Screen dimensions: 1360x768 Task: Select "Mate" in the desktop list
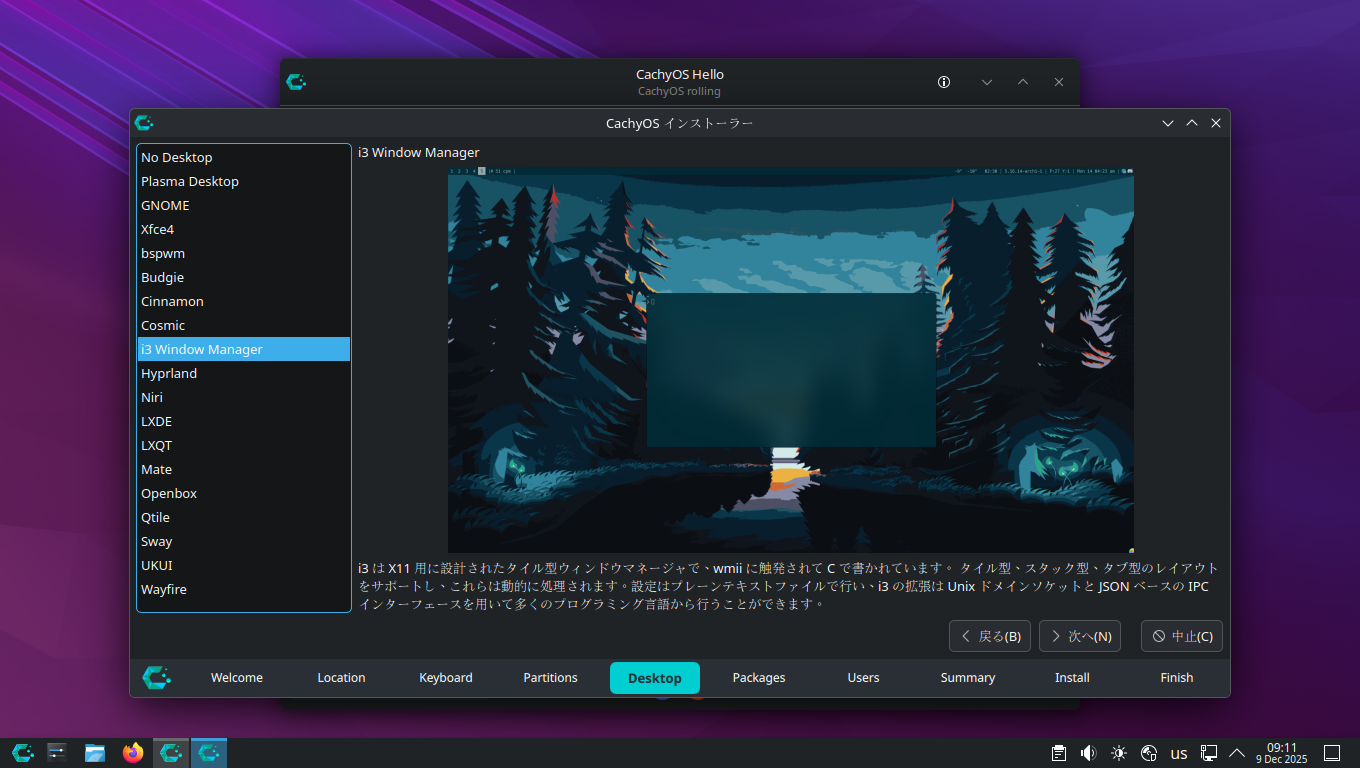click(244, 469)
